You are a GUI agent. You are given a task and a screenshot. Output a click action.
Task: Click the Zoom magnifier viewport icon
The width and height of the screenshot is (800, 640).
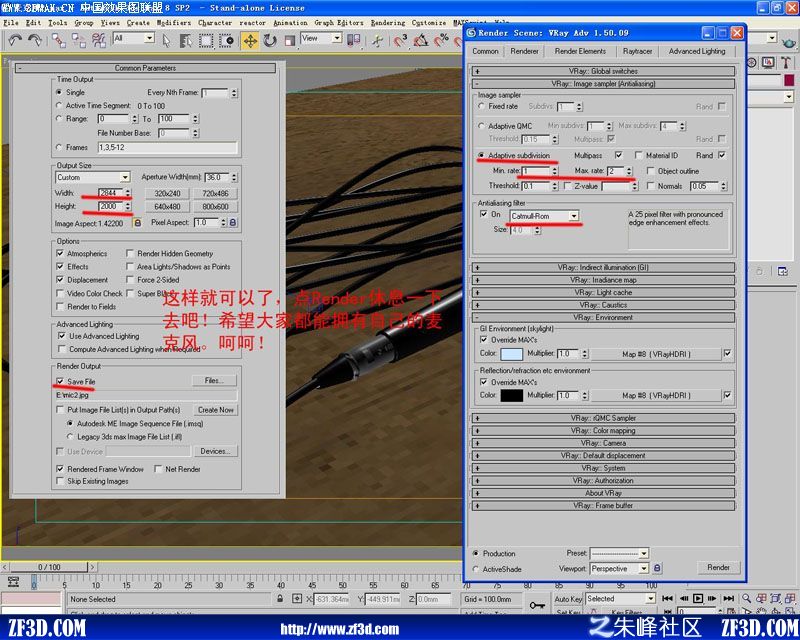point(746,598)
